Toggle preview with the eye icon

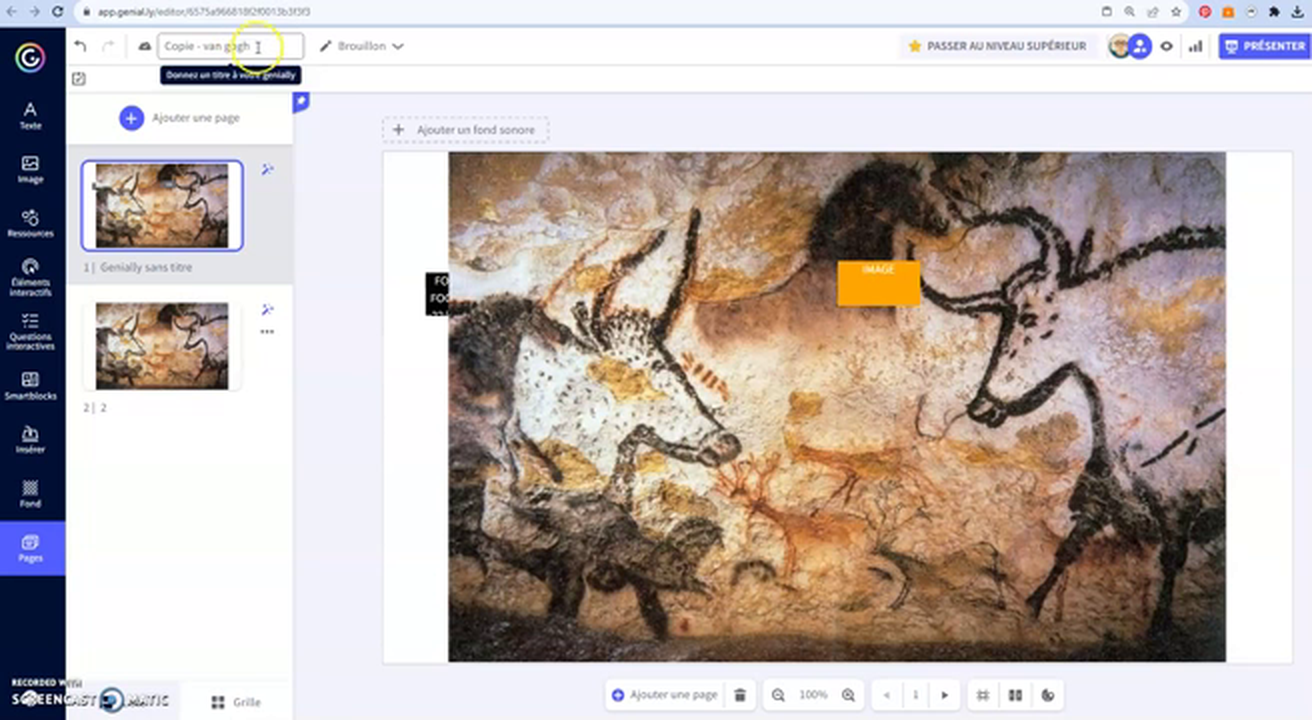1166,46
